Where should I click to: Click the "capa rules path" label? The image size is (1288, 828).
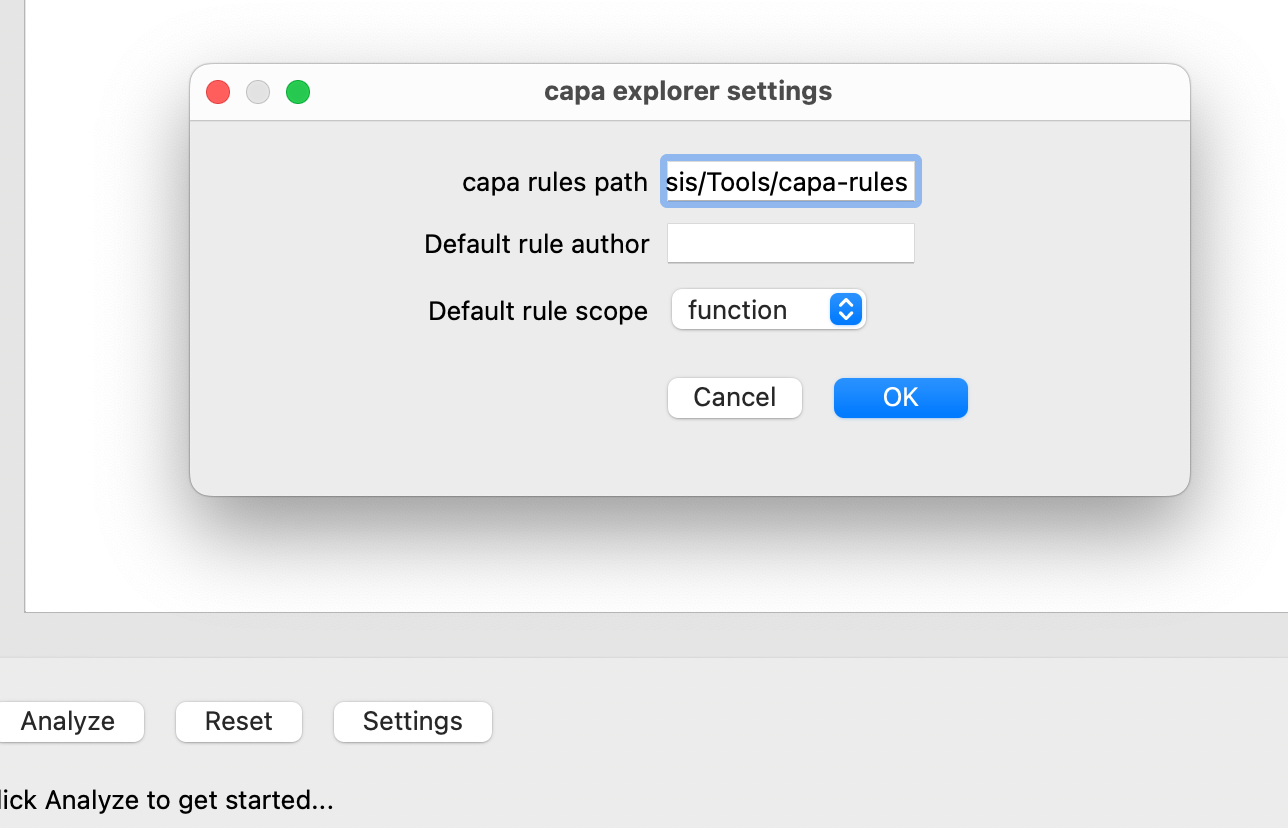click(x=555, y=183)
